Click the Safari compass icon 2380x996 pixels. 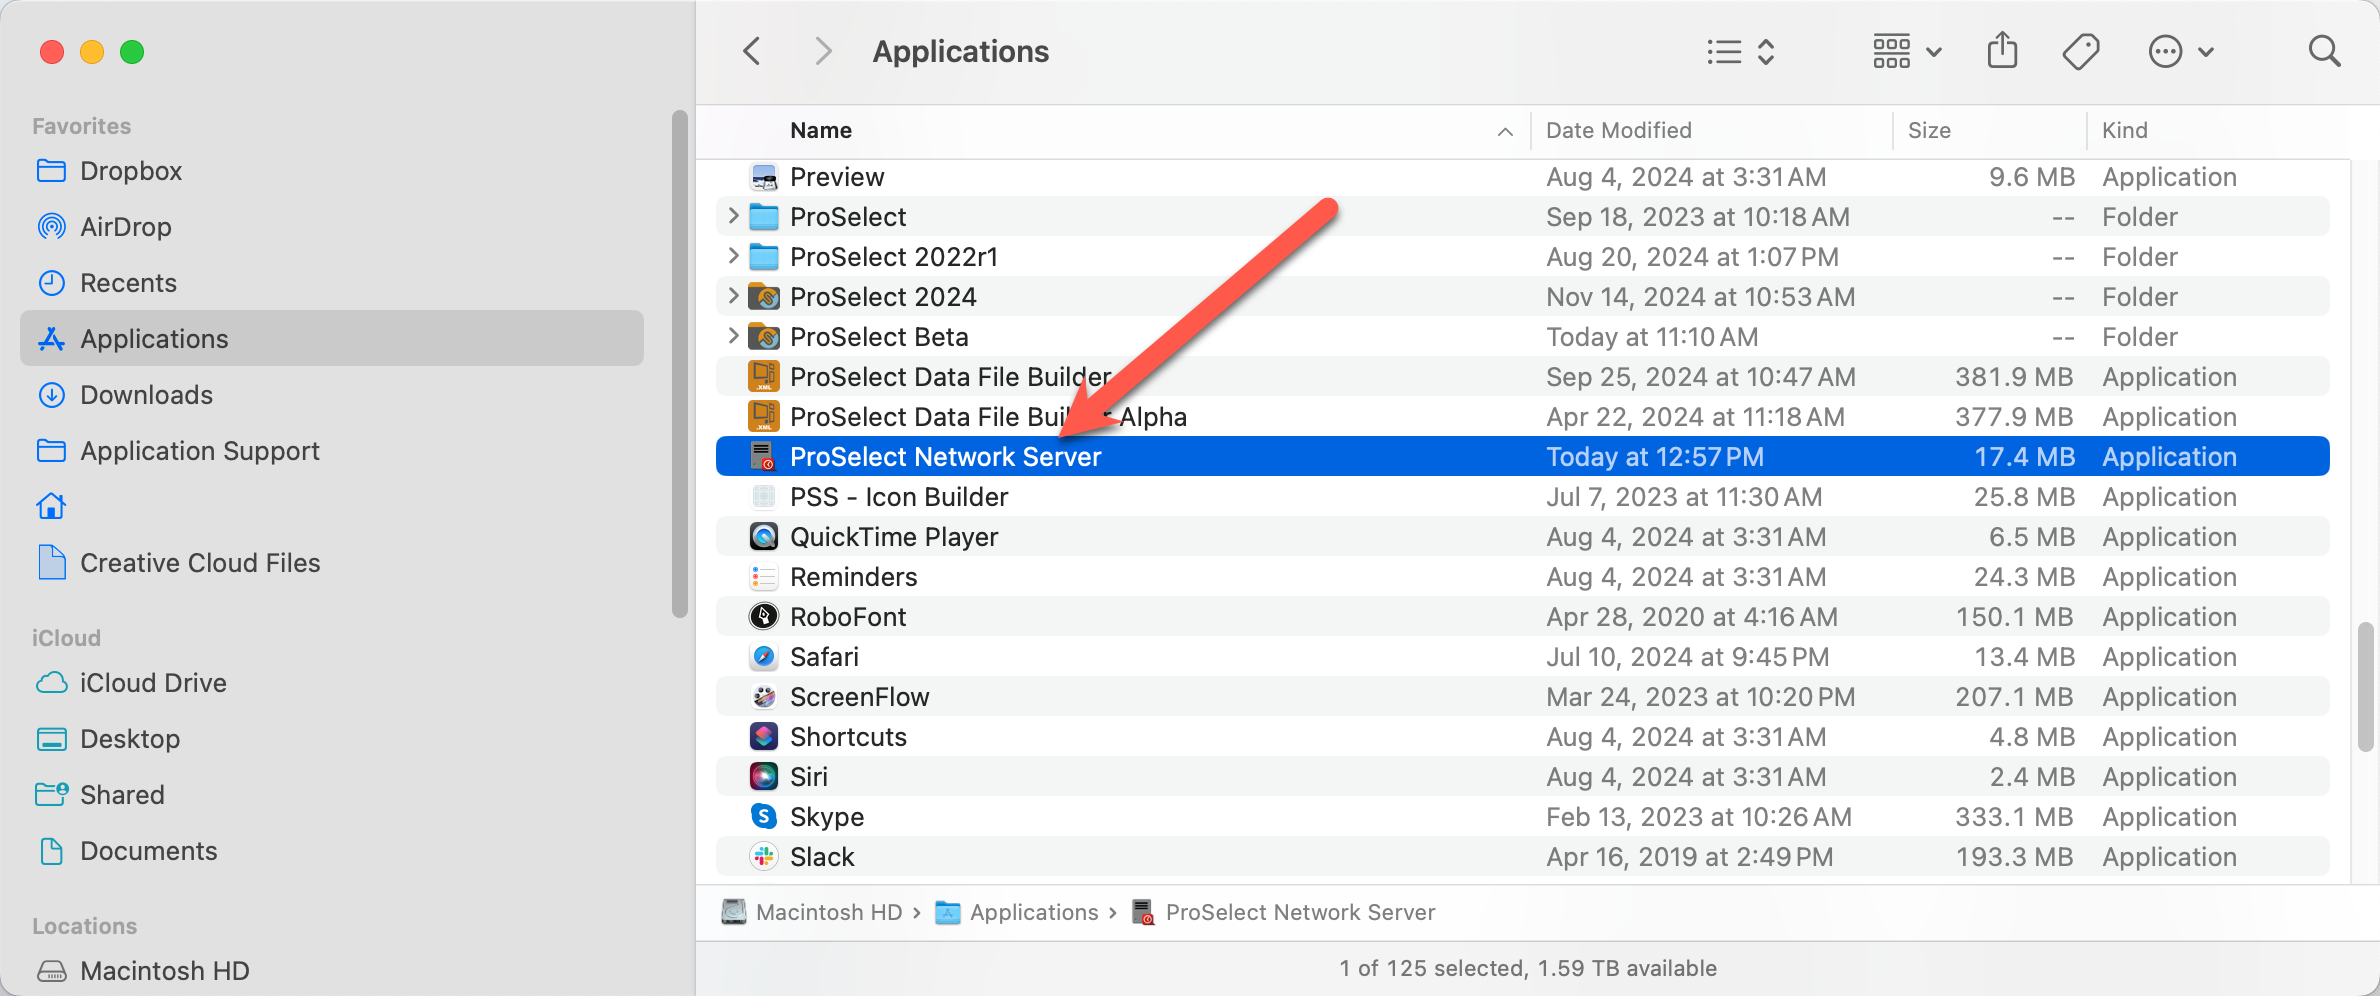pos(764,657)
